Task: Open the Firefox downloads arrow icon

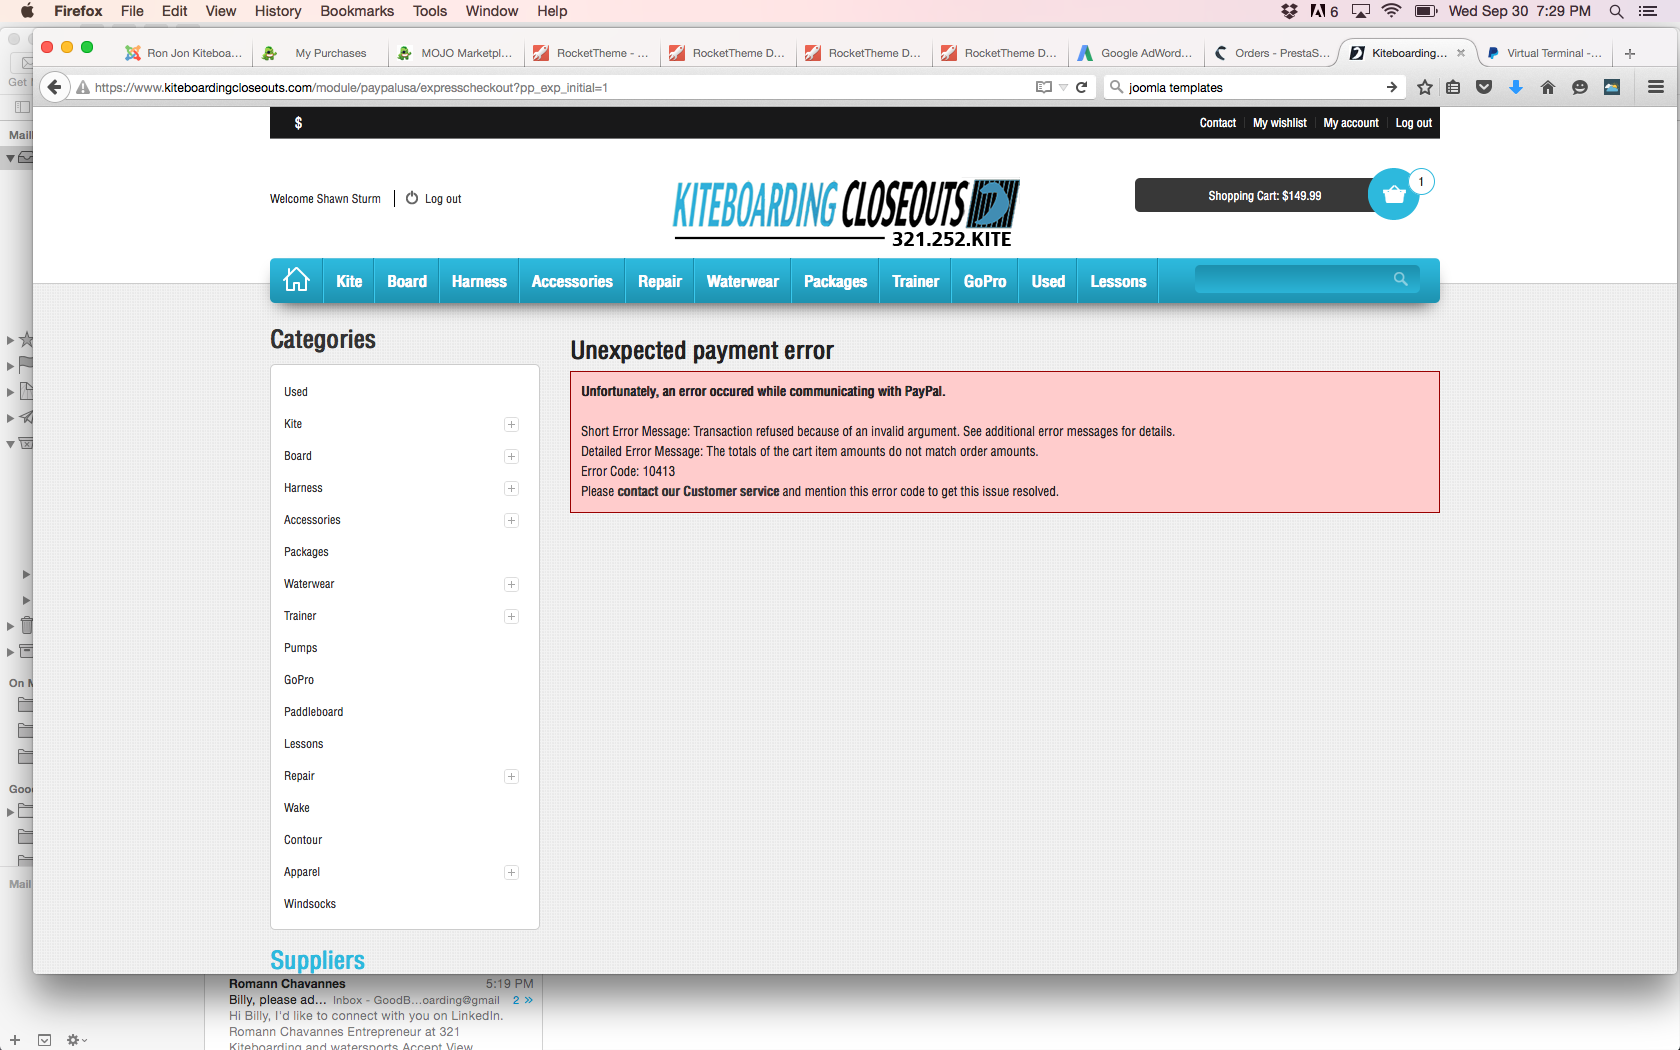Action: tap(1516, 87)
